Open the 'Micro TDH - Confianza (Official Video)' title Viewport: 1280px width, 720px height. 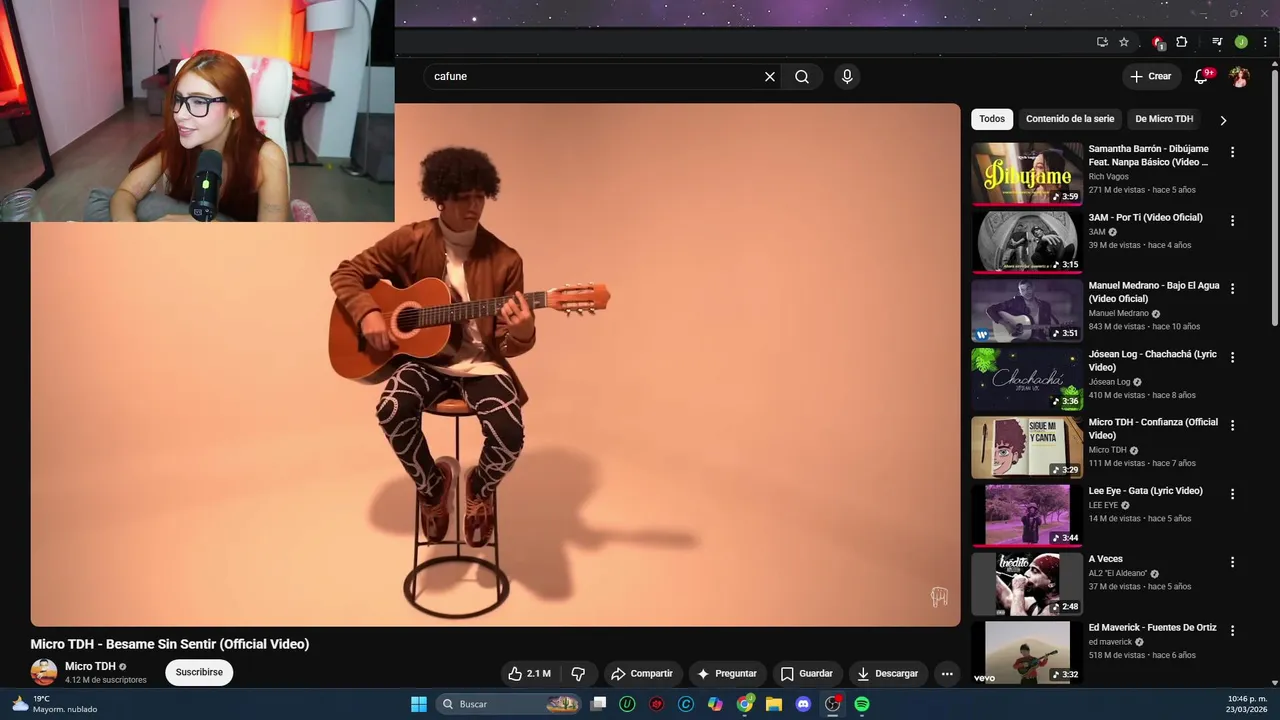(1153, 429)
